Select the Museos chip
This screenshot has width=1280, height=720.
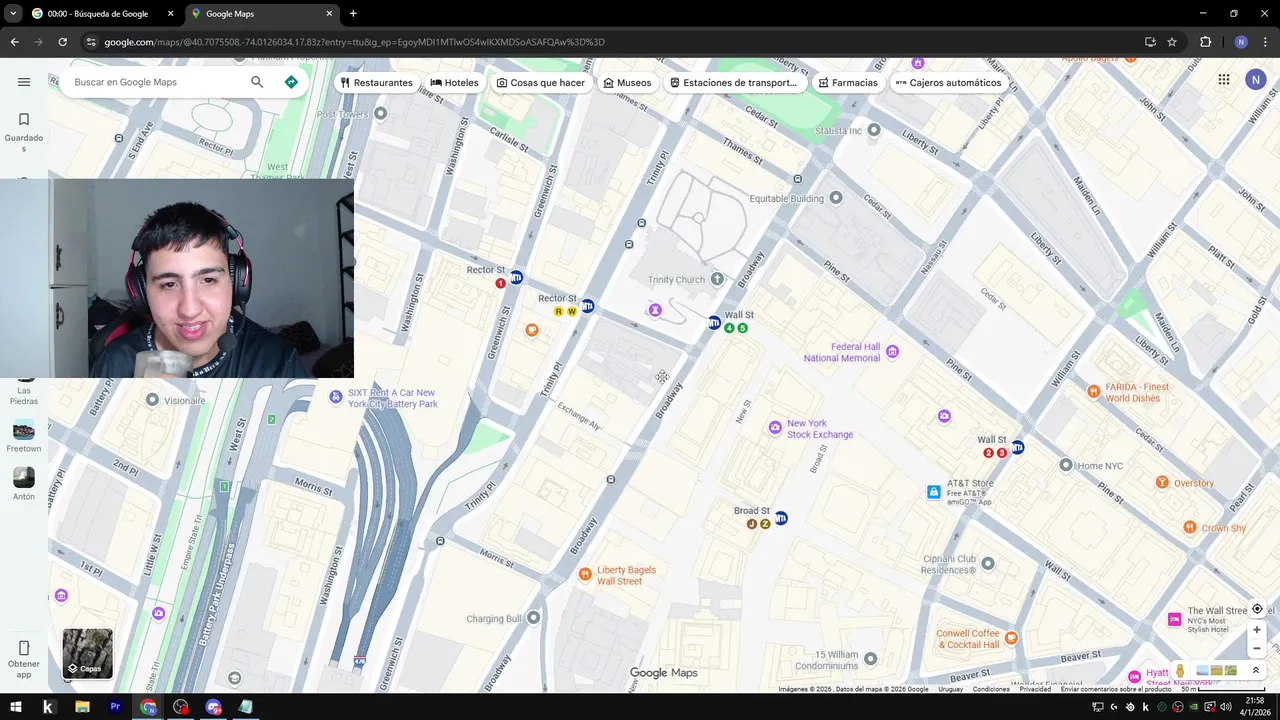(x=628, y=83)
